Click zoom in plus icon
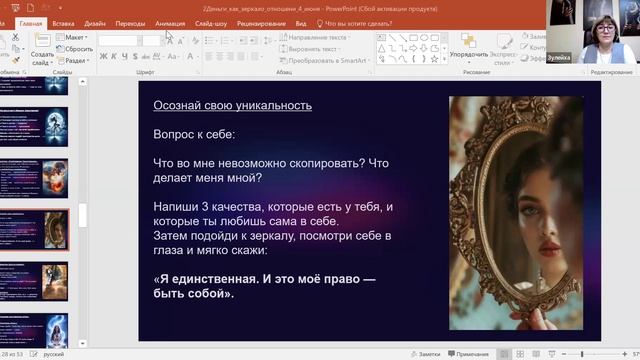 pyautogui.click(x=624, y=354)
